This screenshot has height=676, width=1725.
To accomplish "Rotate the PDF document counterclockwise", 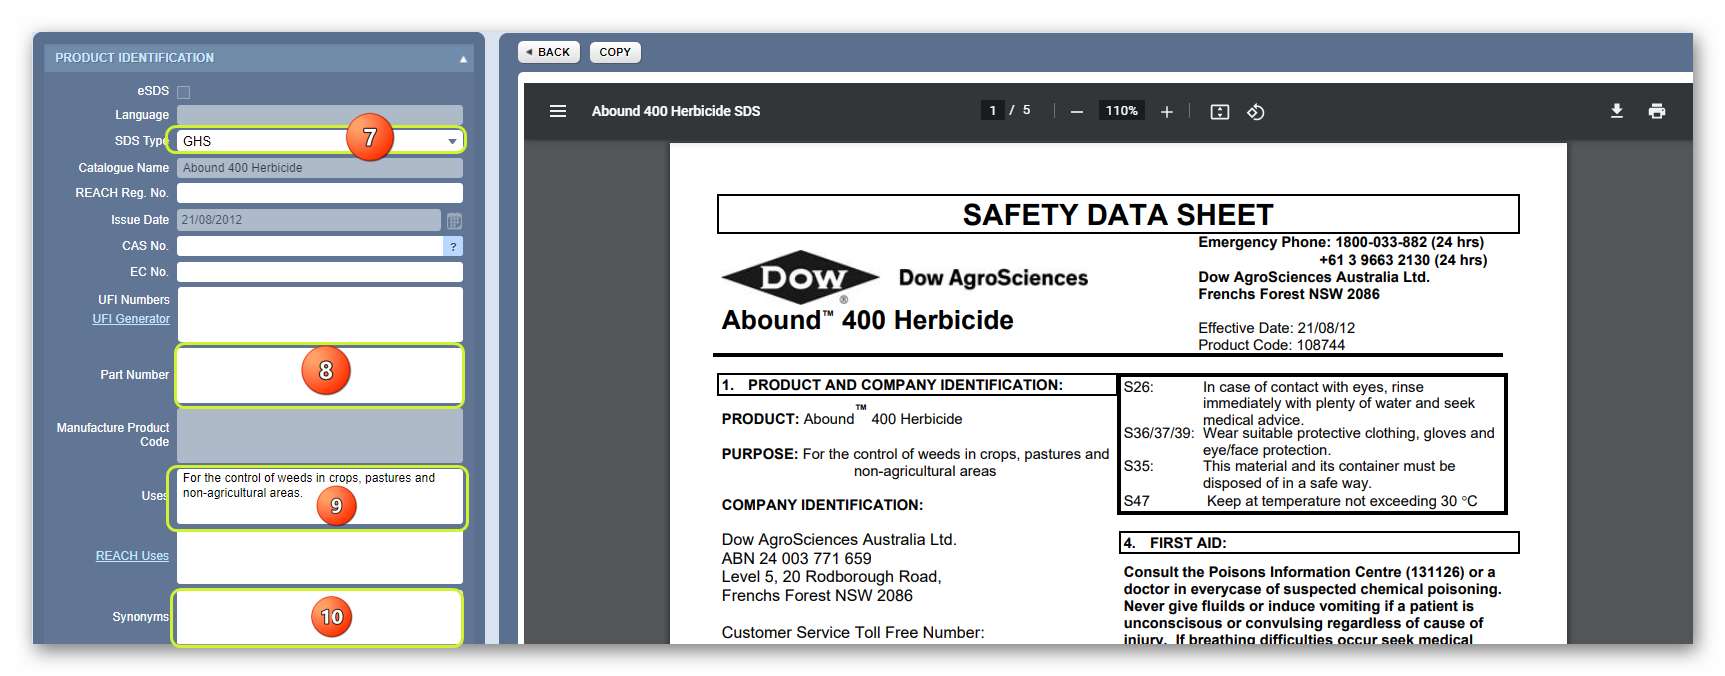I will coord(1256,112).
